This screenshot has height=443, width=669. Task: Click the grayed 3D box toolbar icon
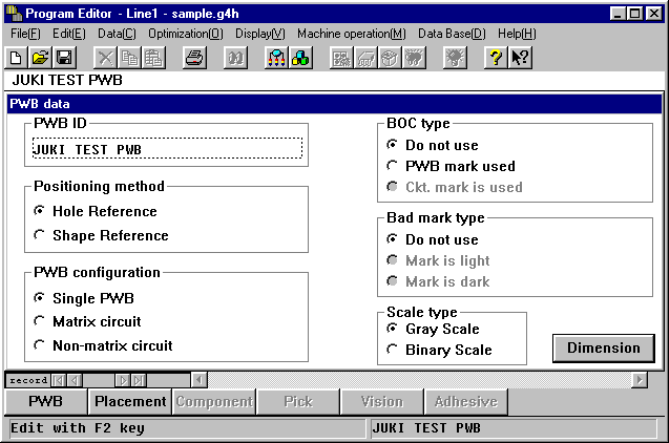pos(390,58)
